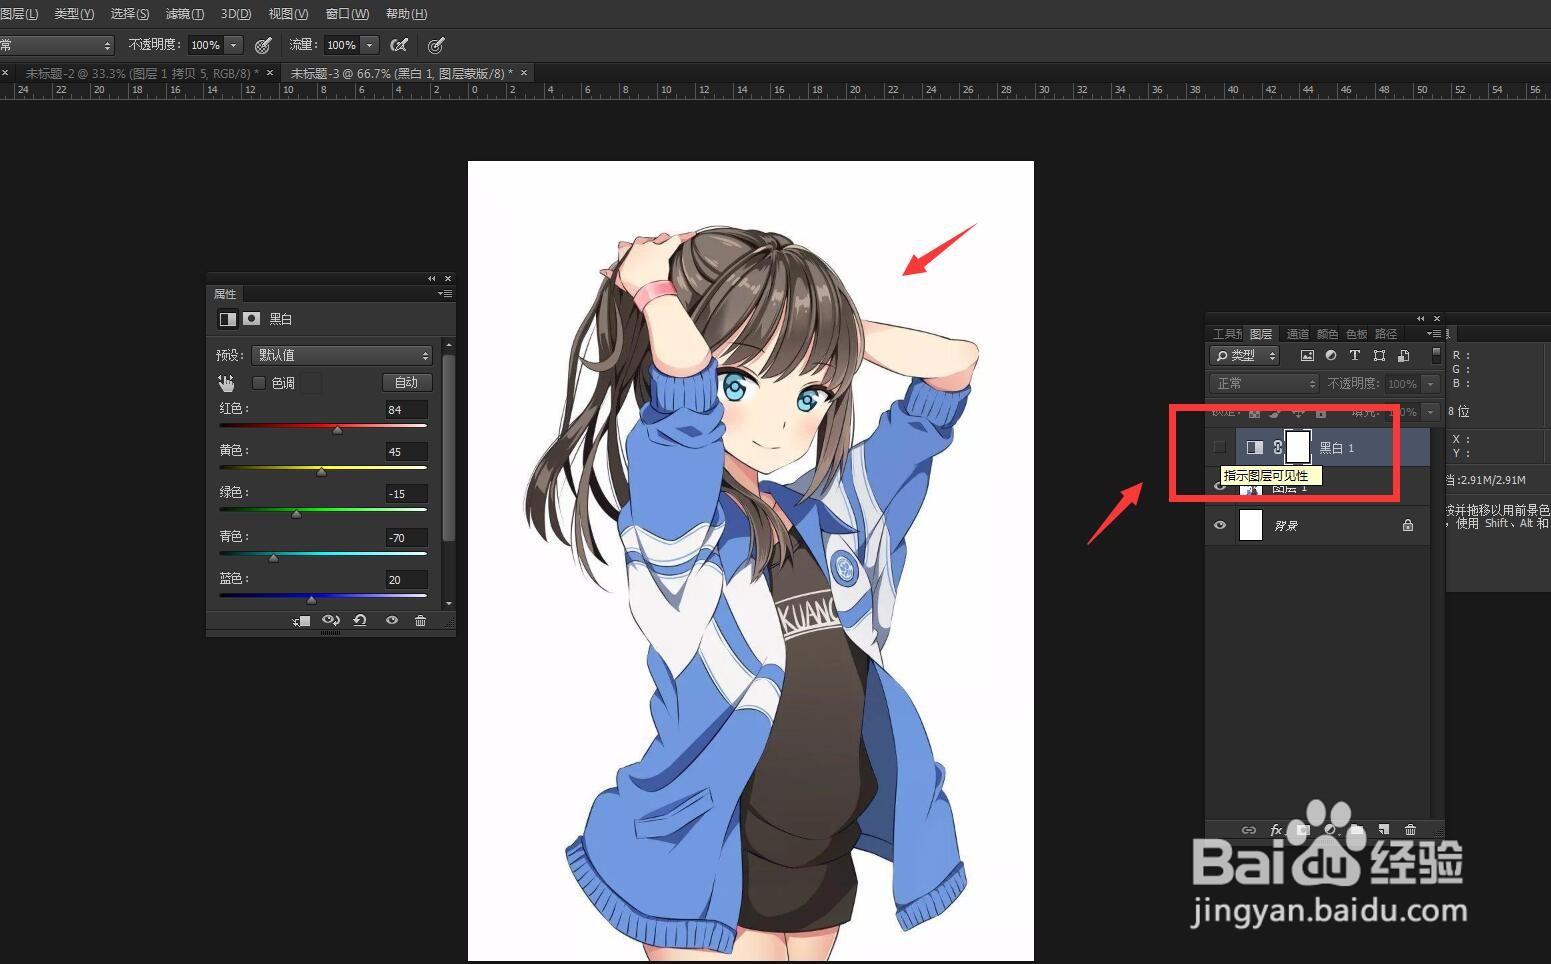Click link layers icon in Layers panel
Image resolution: width=1551 pixels, height=964 pixels.
pos(1249,830)
